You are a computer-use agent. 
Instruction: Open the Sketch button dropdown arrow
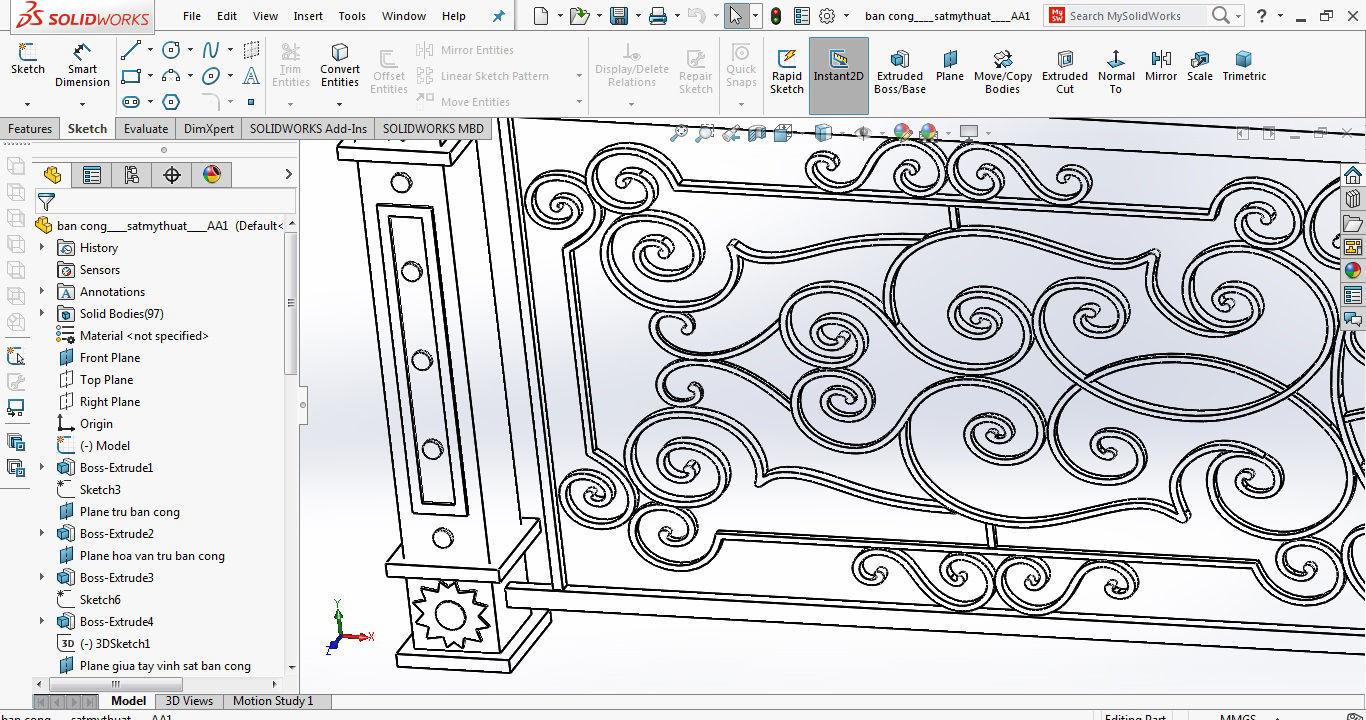tap(27, 103)
